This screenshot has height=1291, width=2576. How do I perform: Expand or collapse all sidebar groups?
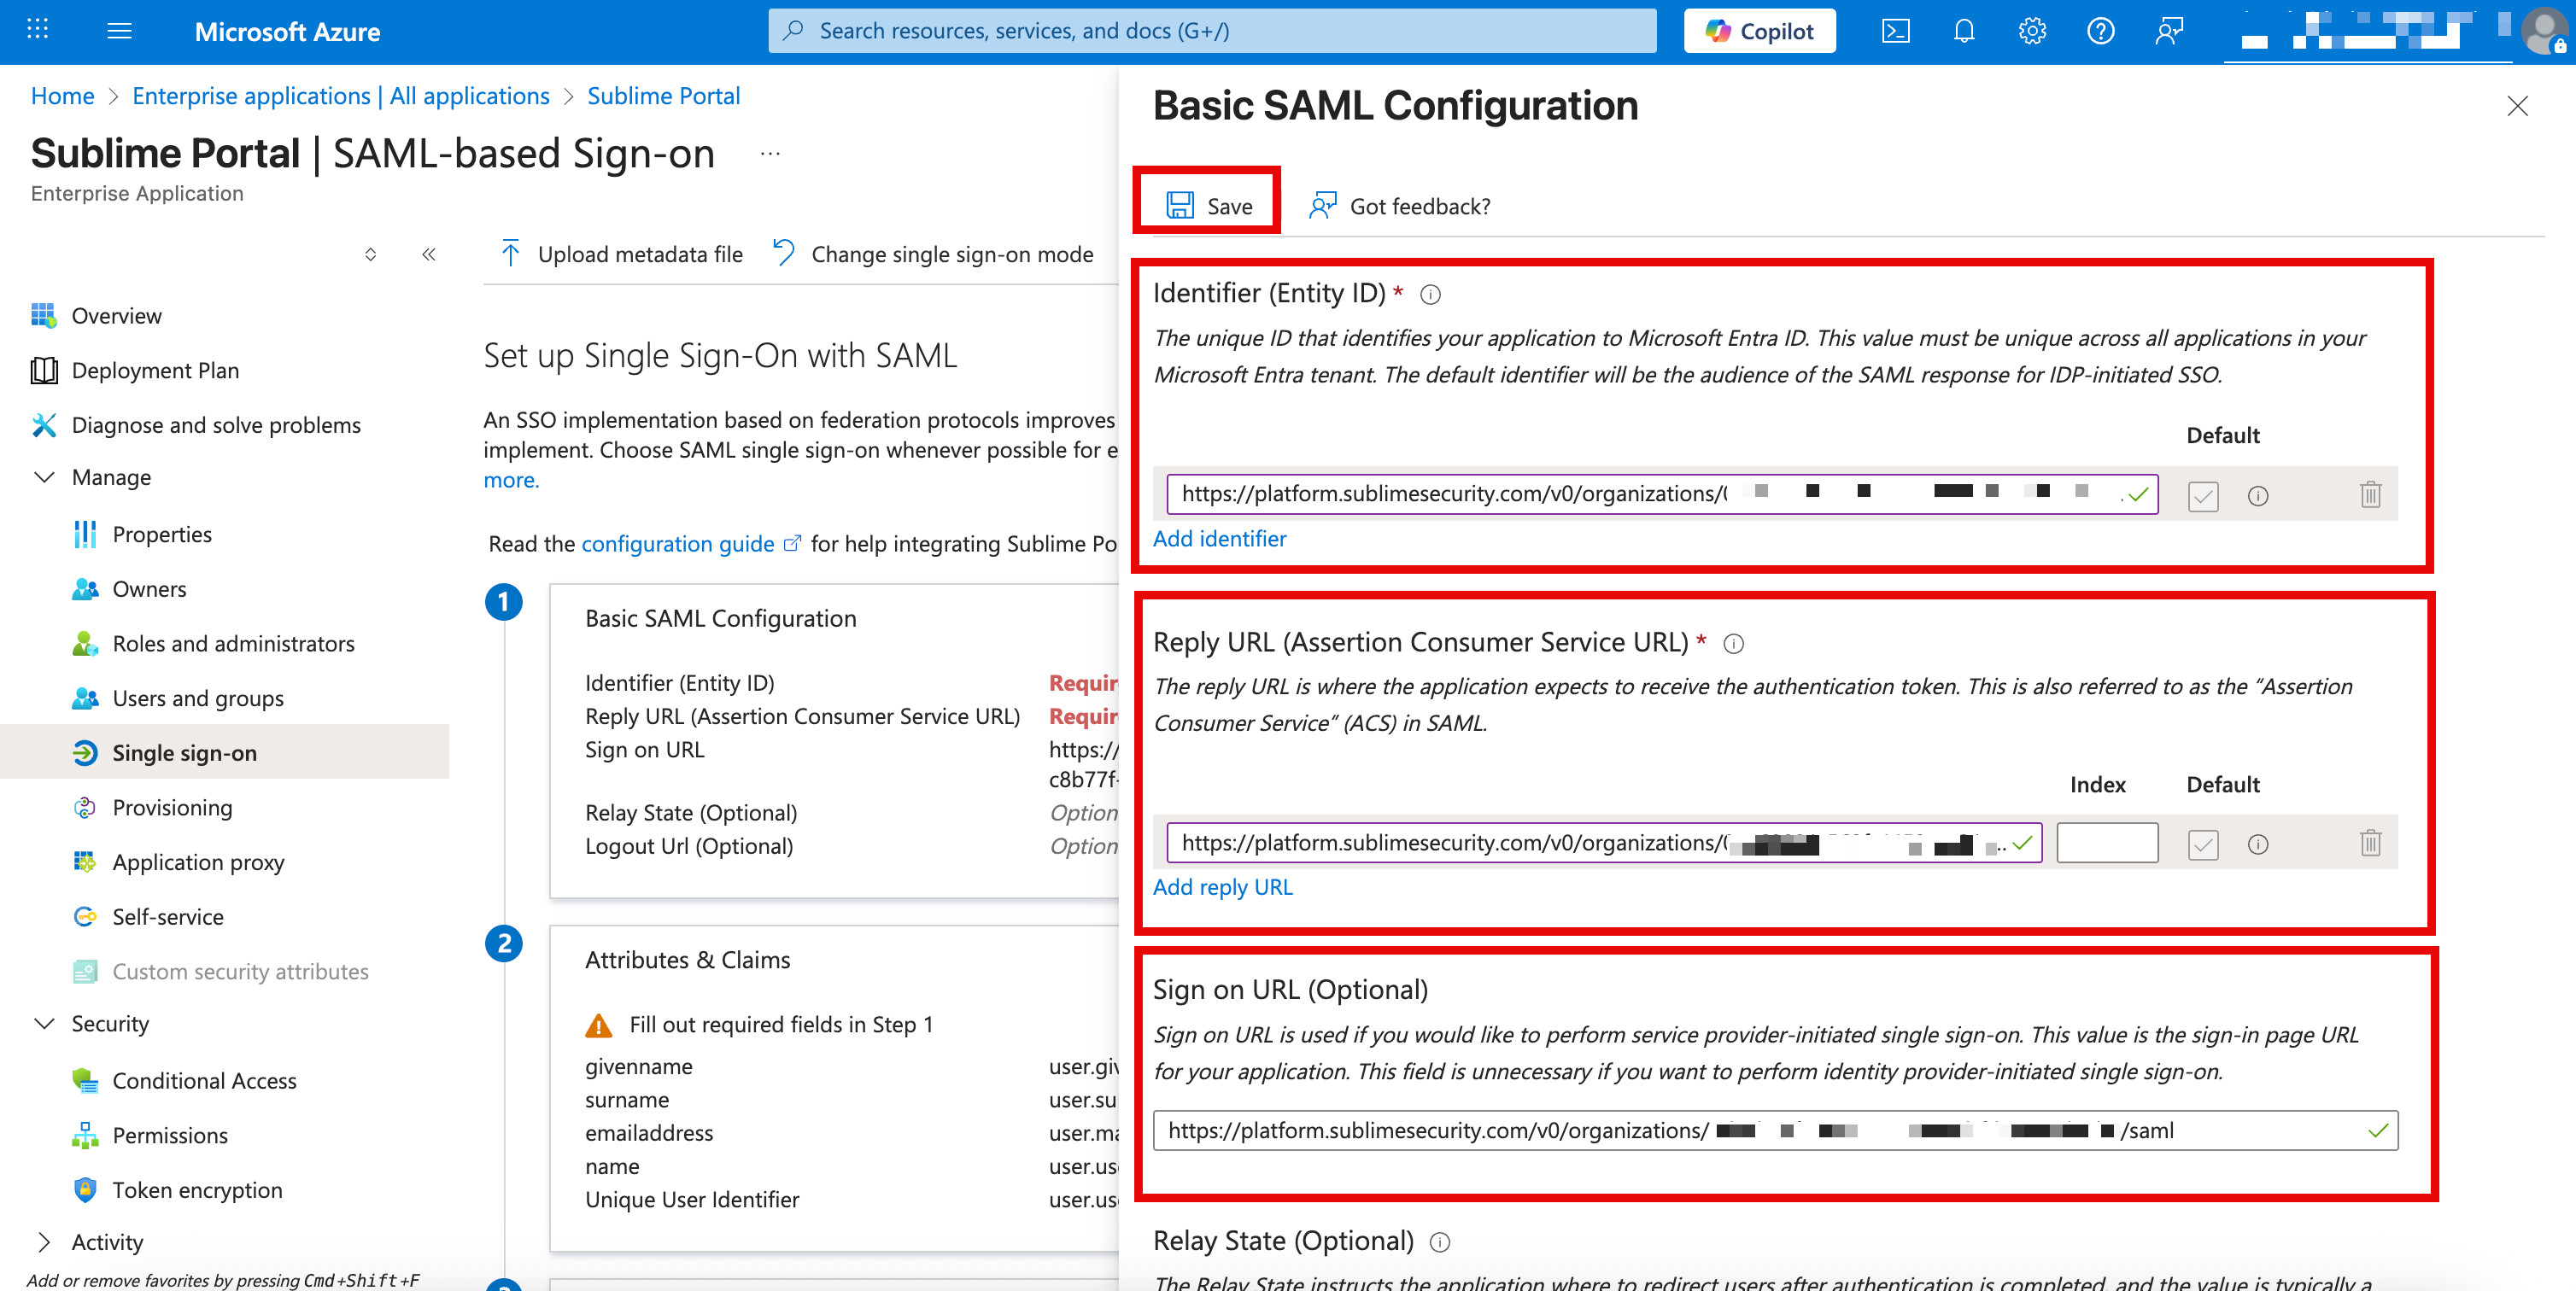370,254
